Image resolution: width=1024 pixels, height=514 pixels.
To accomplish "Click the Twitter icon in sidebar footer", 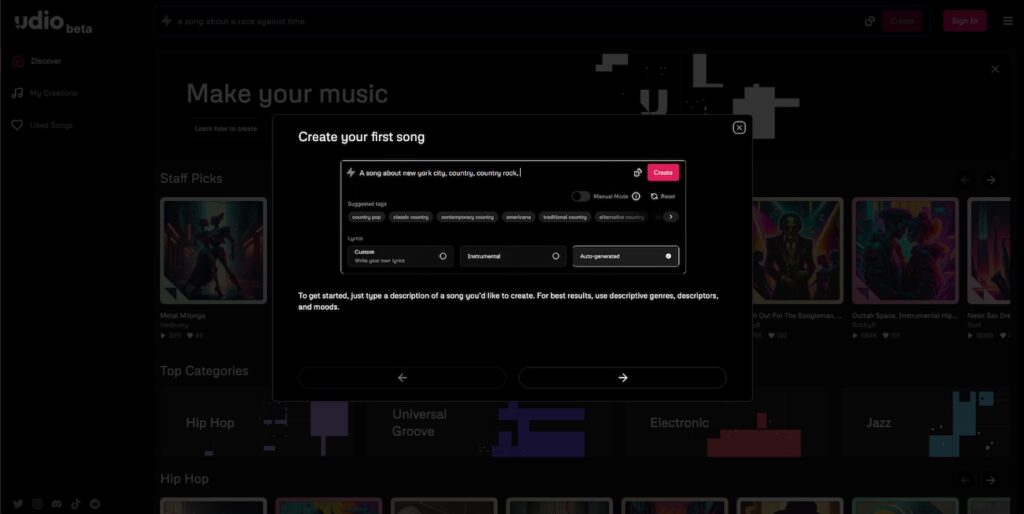I will coord(18,504).
